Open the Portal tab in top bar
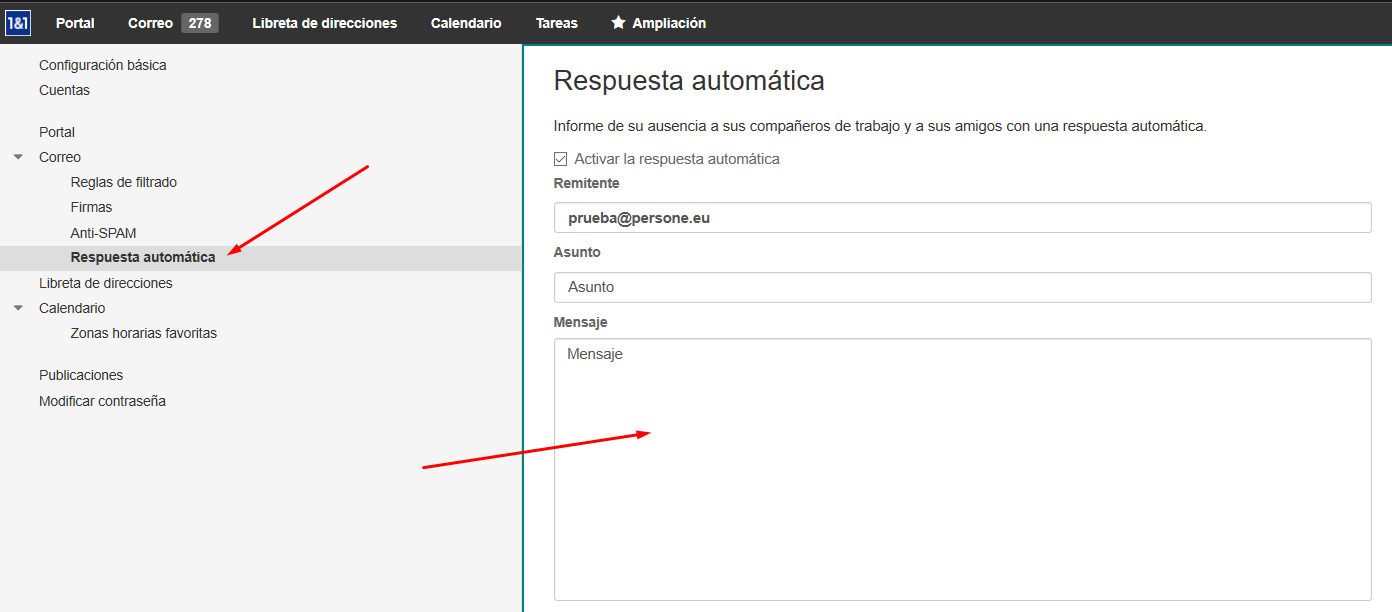Screen dimensions: 1392x612 click(75, 22)
